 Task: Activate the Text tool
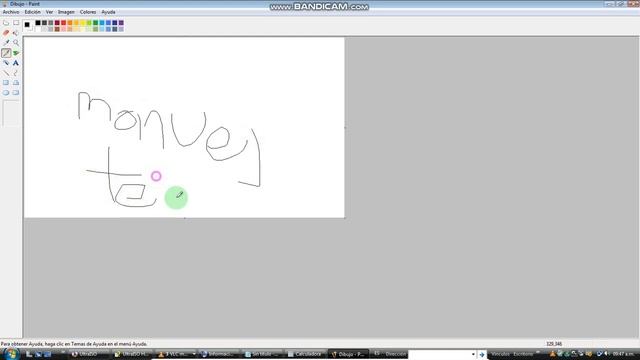[x=16, y=63]
